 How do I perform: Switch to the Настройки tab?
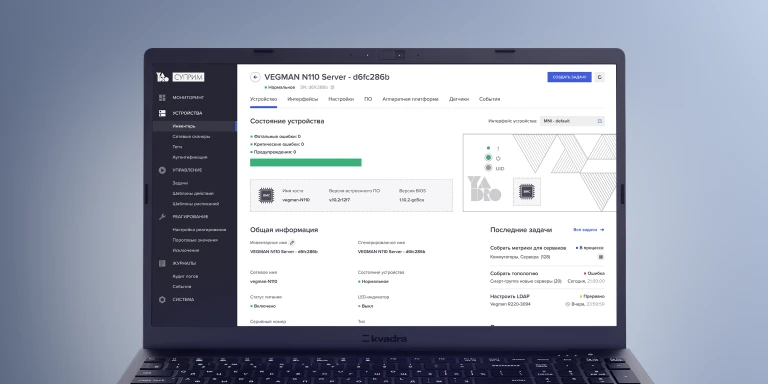tap(341, 99)
